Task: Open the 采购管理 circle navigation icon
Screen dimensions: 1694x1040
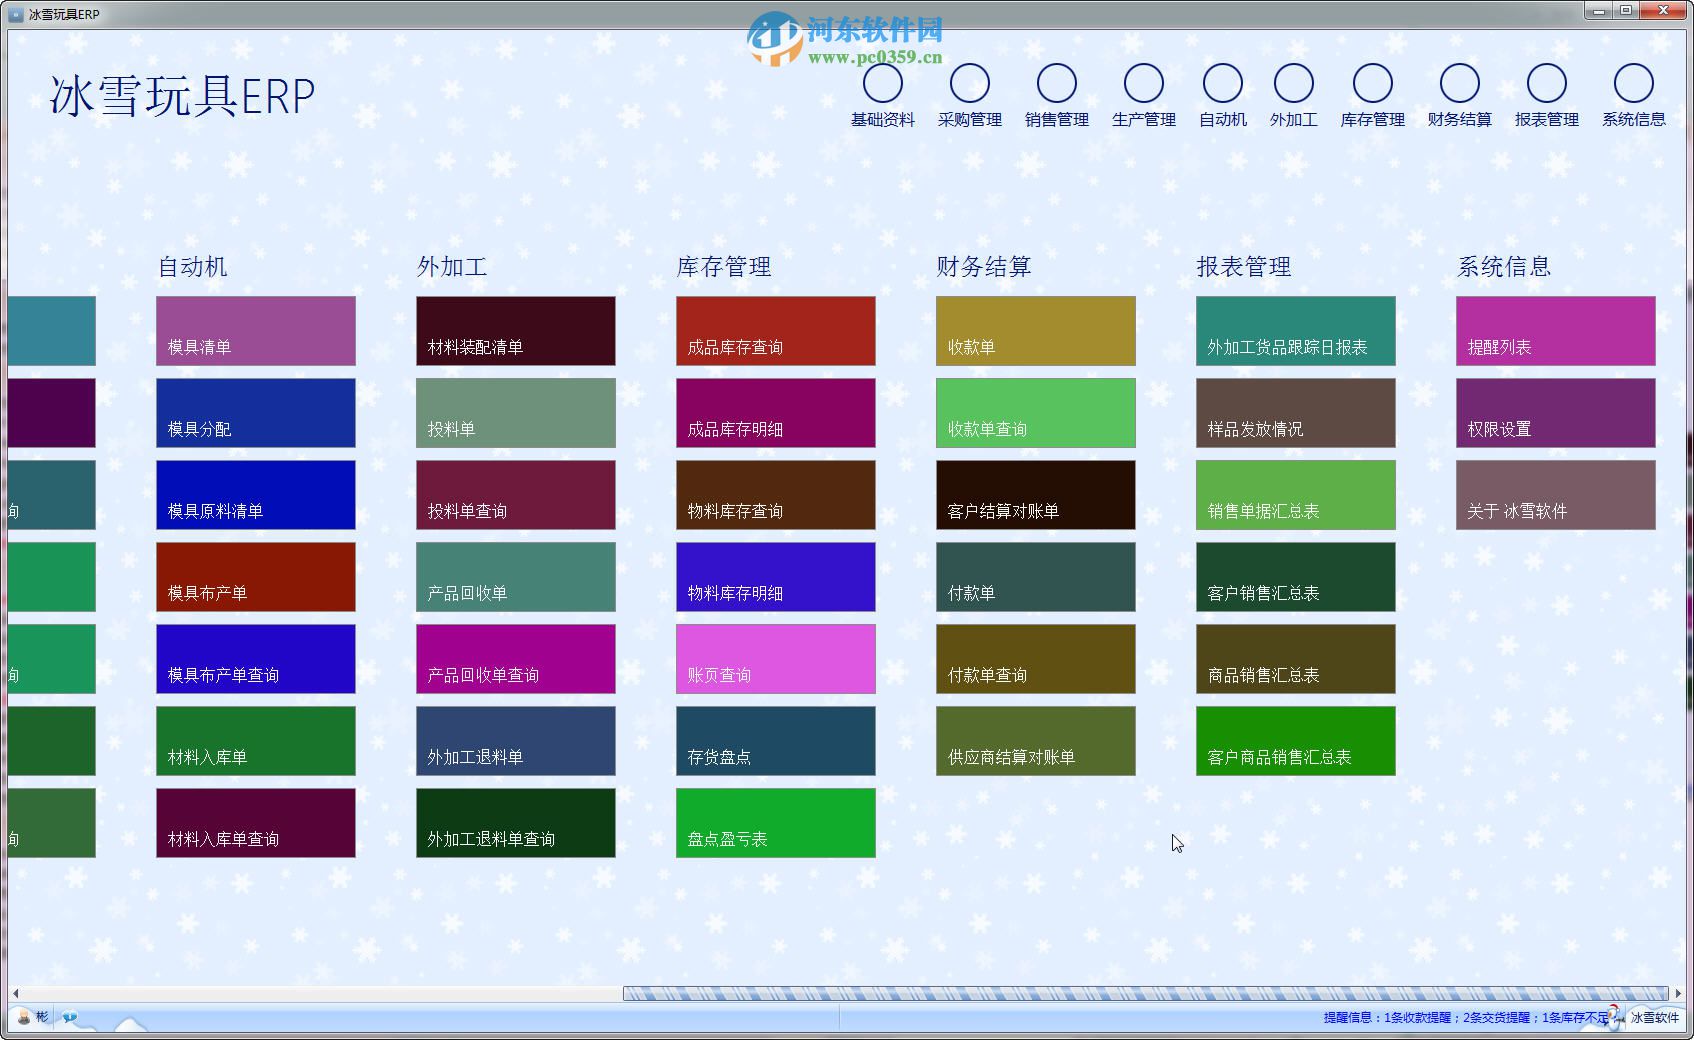Action: click(x=970, y=83)
